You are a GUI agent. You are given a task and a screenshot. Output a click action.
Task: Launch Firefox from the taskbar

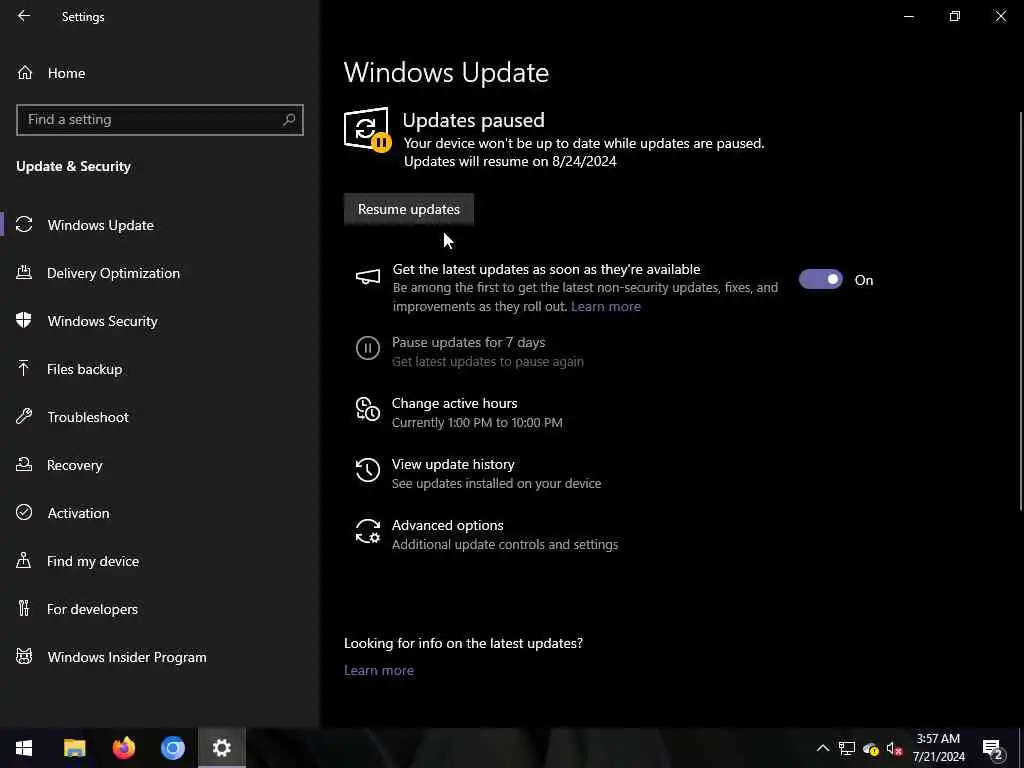123,748
